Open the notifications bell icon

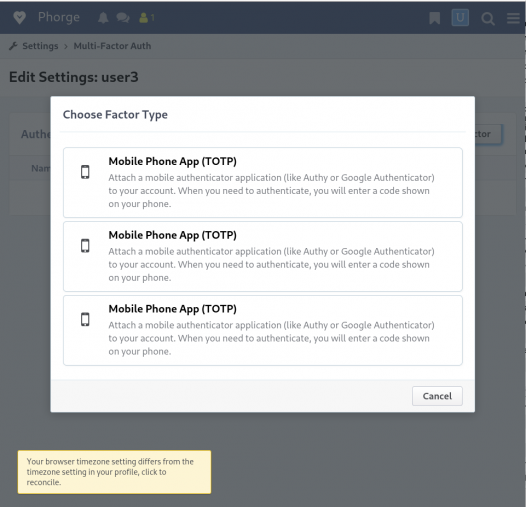tap(103, 18)
